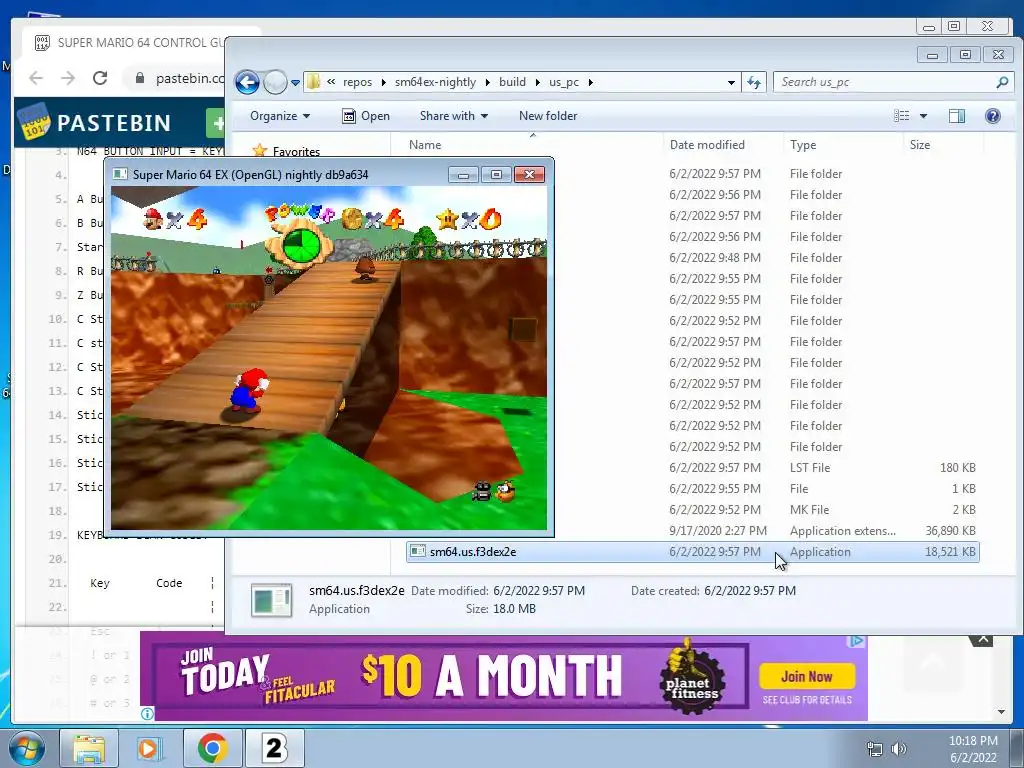Click Open in the Explorer toolbar

coord(366,116)
